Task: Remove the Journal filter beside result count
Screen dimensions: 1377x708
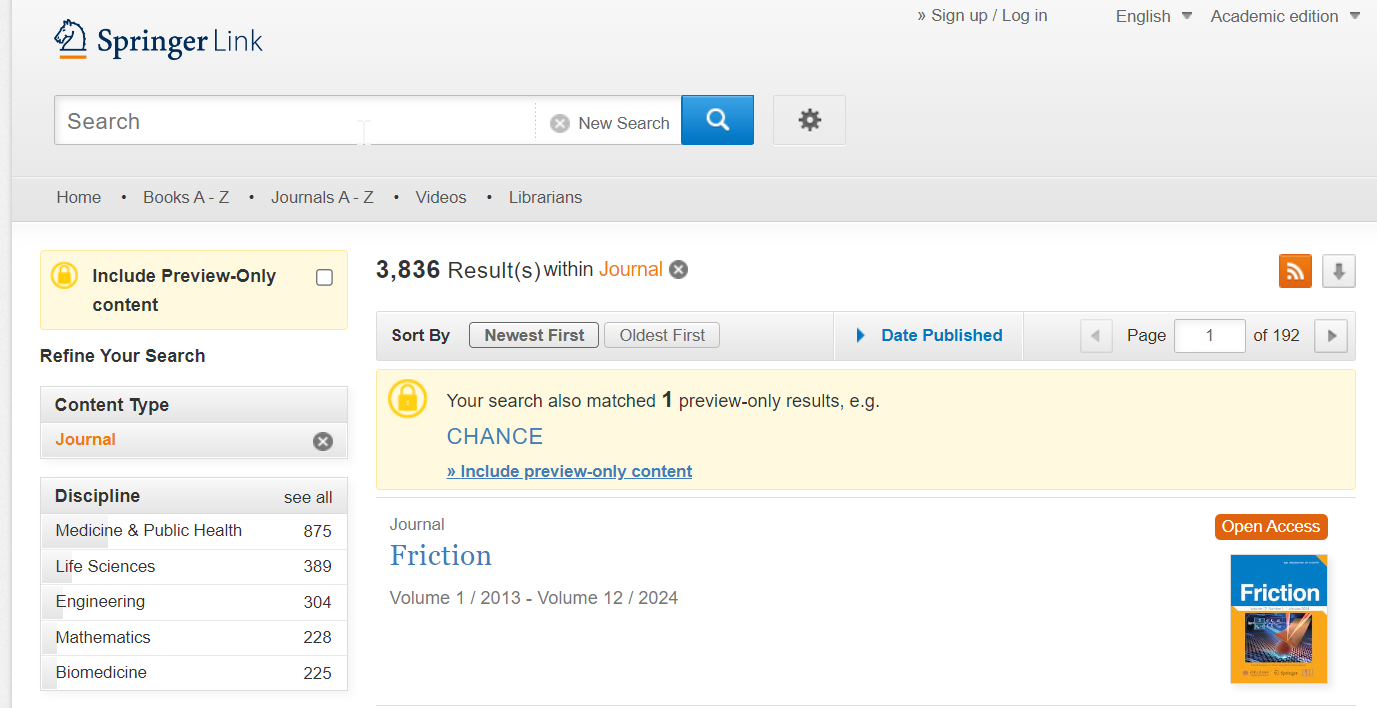Action: click(679, 269)
